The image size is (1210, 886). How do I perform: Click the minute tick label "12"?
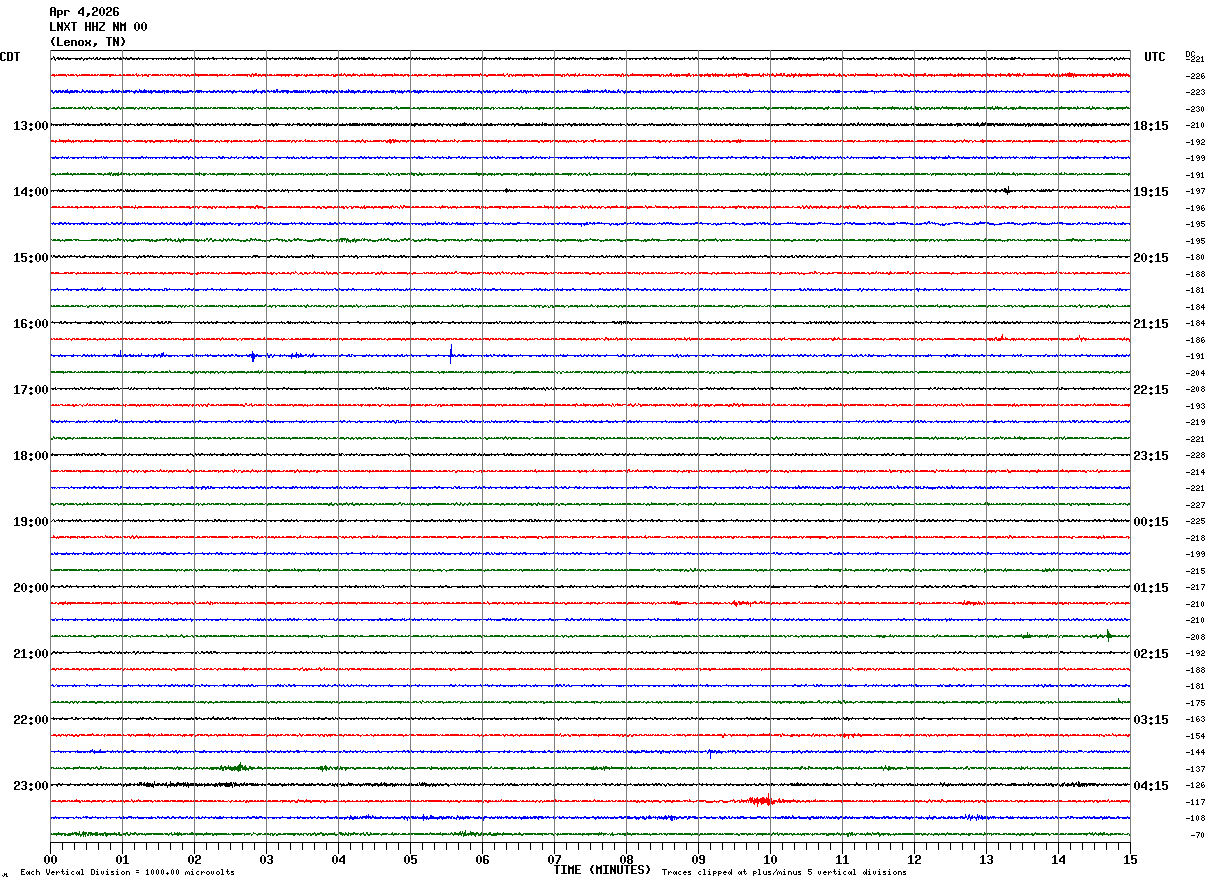coord(915,859)
